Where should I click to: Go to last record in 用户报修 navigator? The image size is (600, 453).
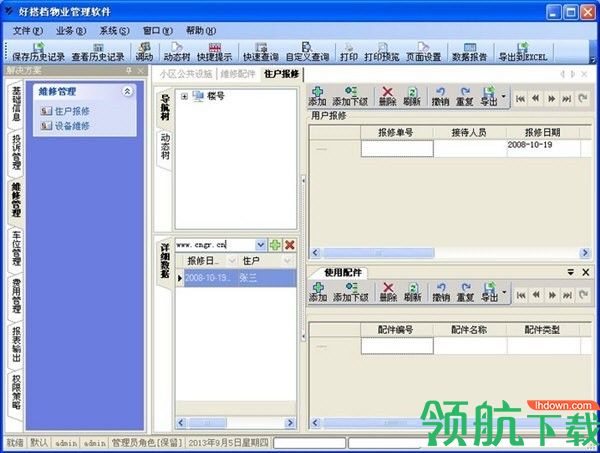coord(567,99)
